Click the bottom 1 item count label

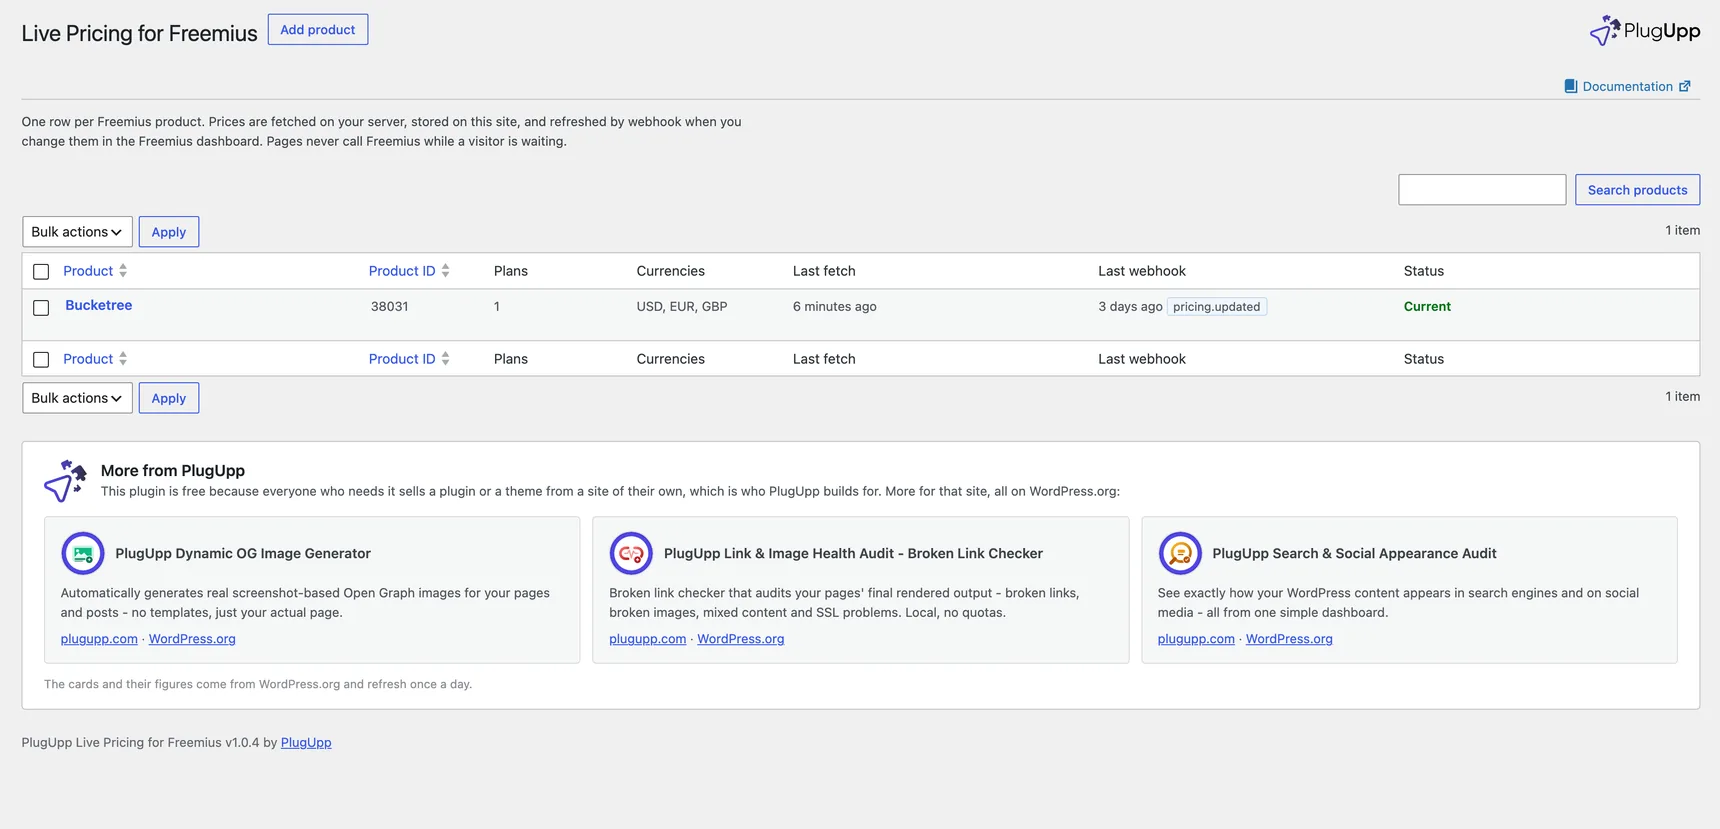coord(1682,396)
